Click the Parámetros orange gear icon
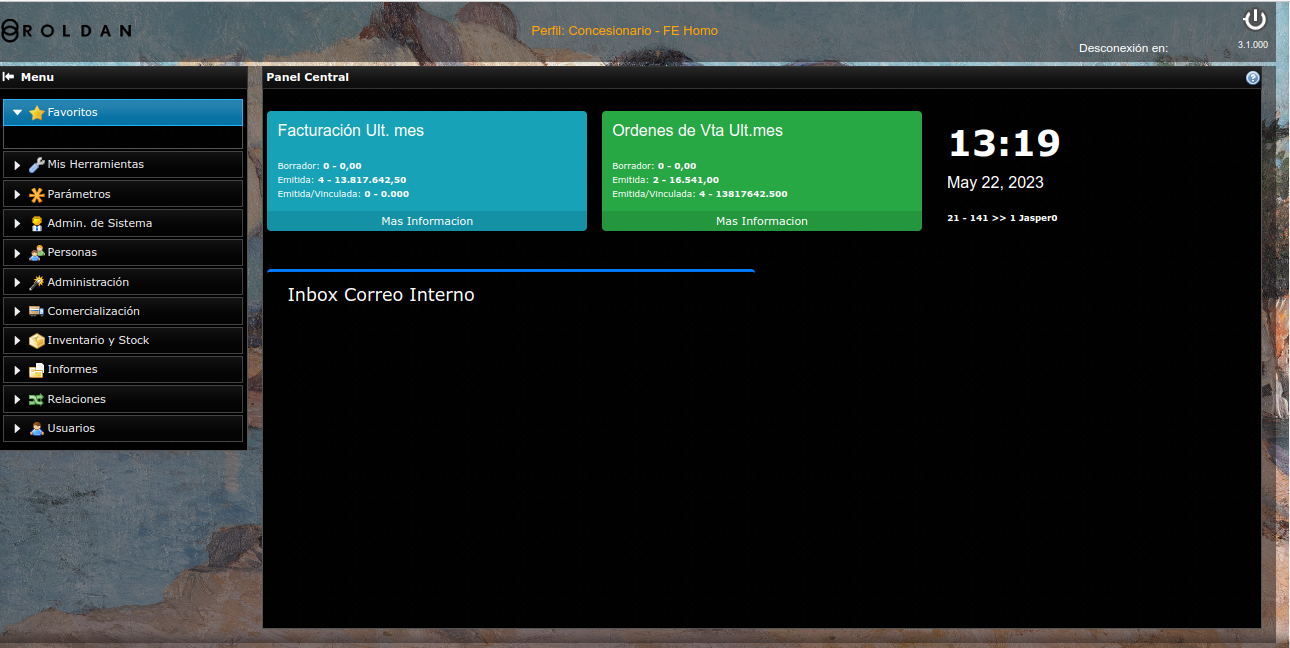The image size is (1290, 648). (x=37, y=194)
